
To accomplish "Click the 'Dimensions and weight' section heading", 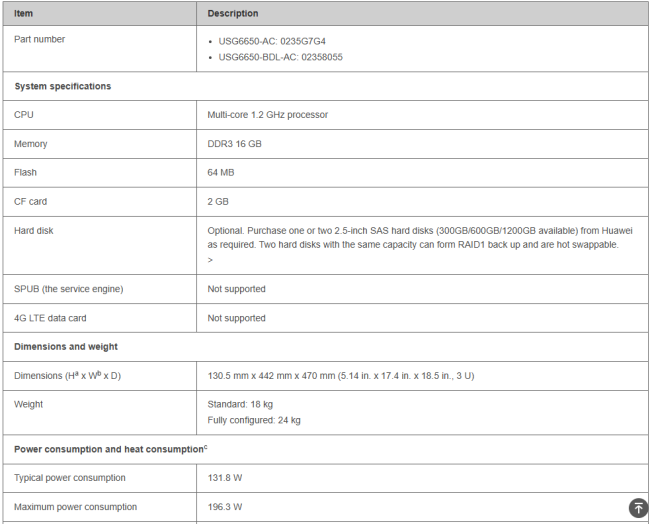I will click(x=66, y=347).
